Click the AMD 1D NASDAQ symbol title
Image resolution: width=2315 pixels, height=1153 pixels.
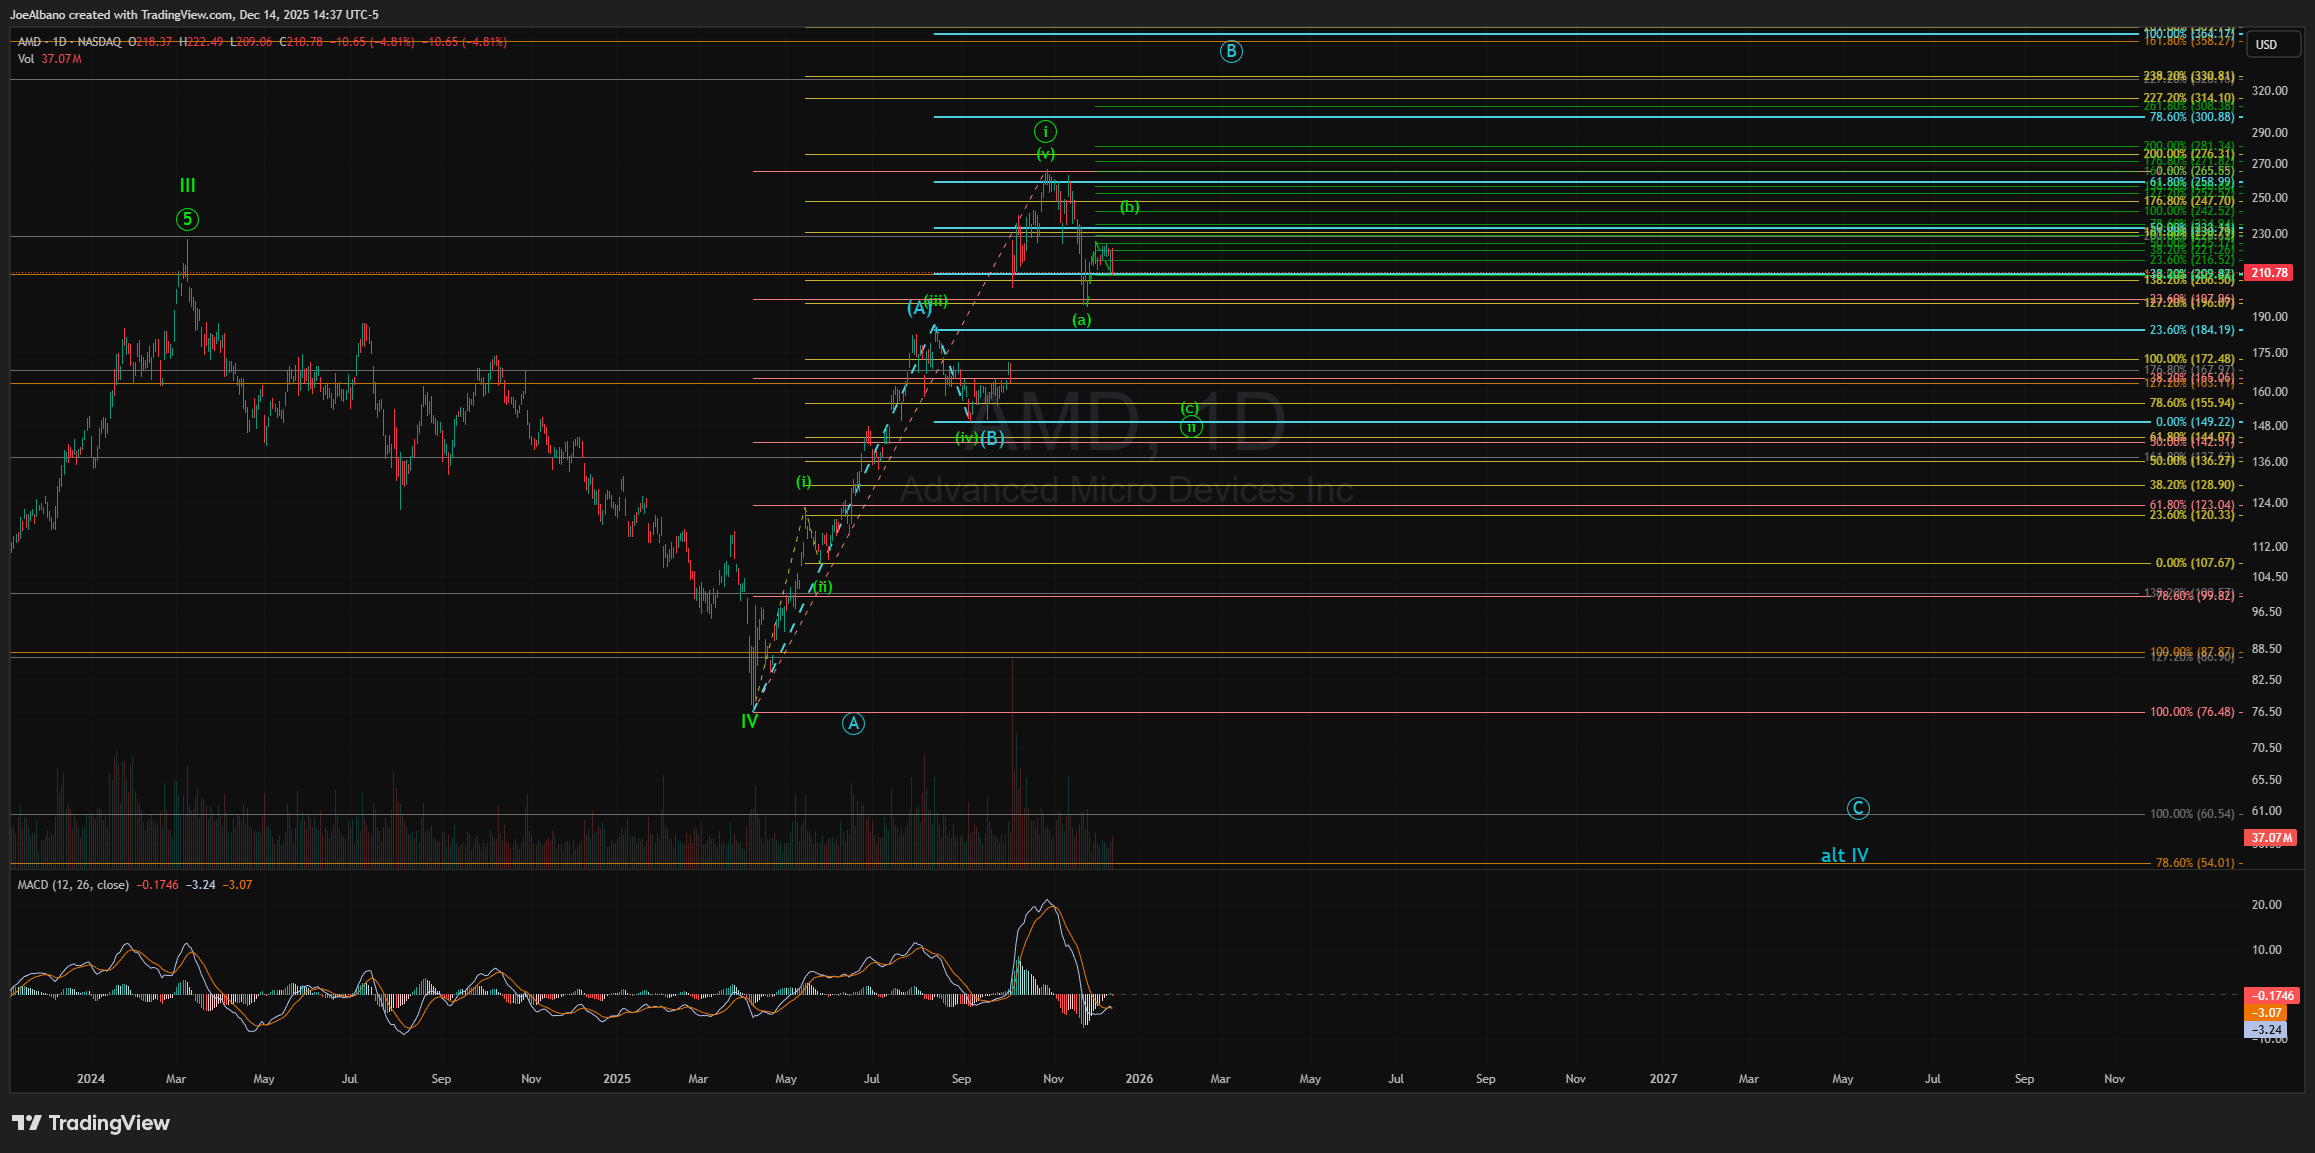click(70, 42)
